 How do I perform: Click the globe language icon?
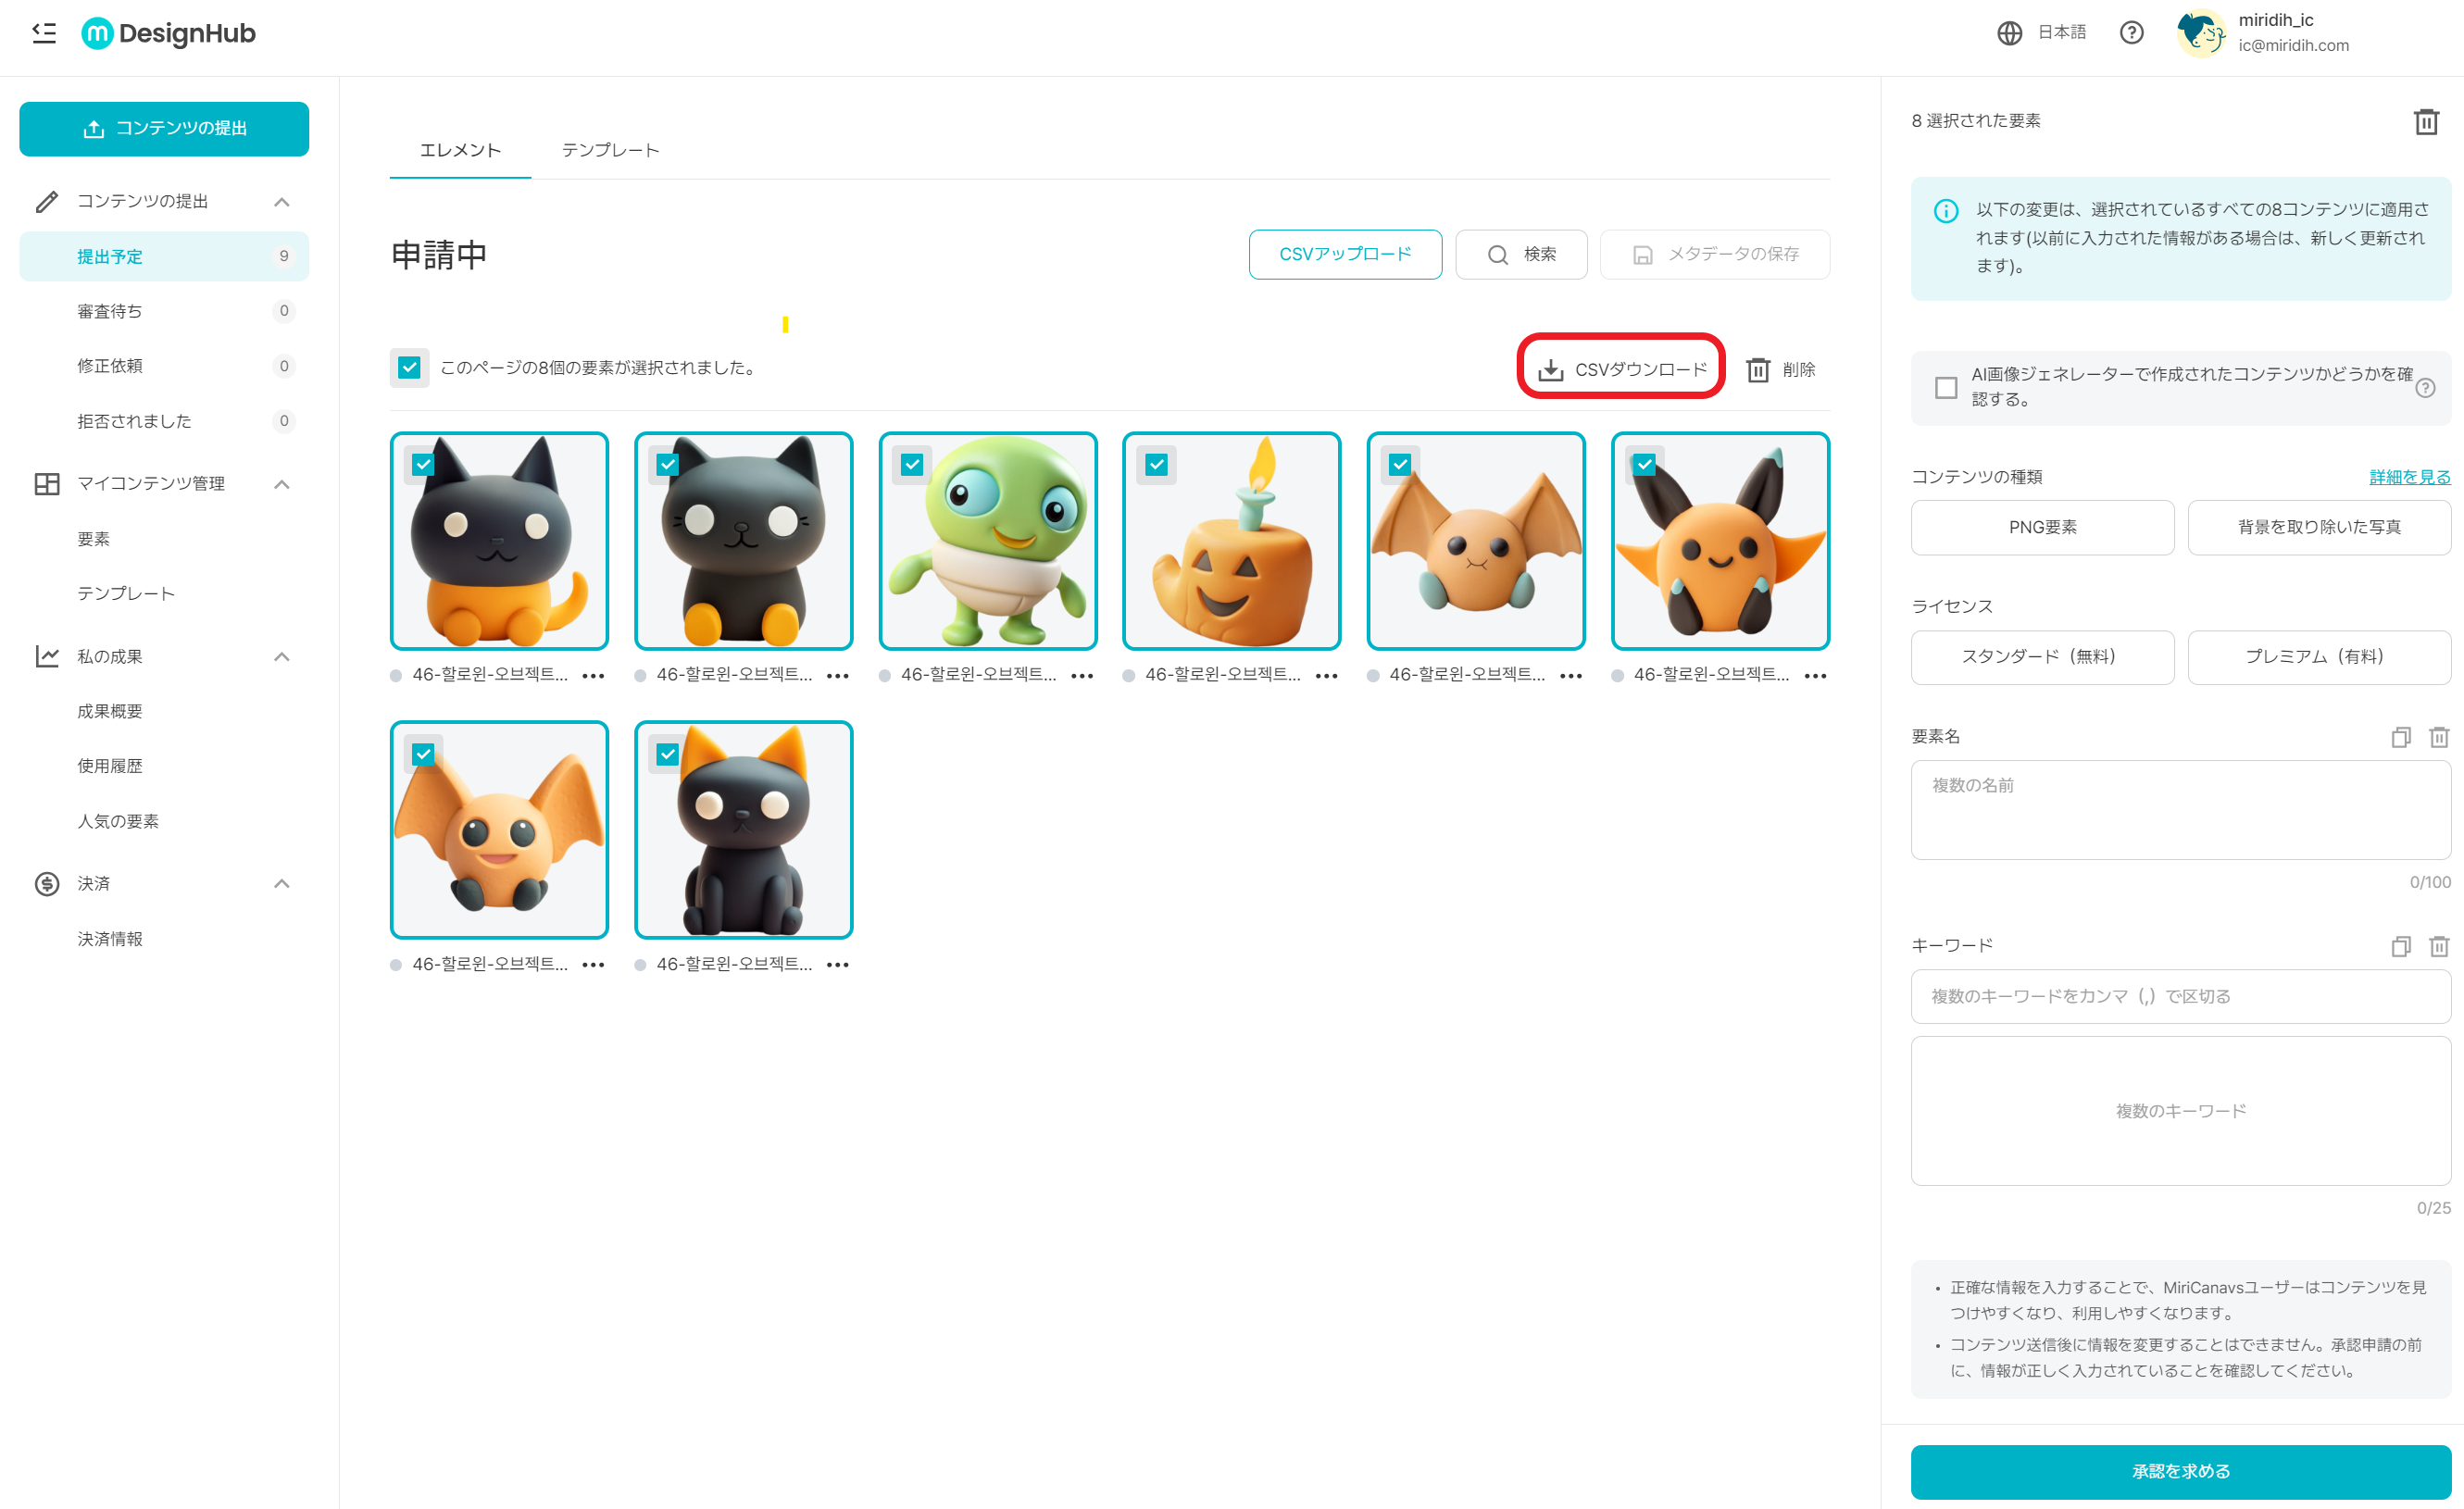[2009, 33]
